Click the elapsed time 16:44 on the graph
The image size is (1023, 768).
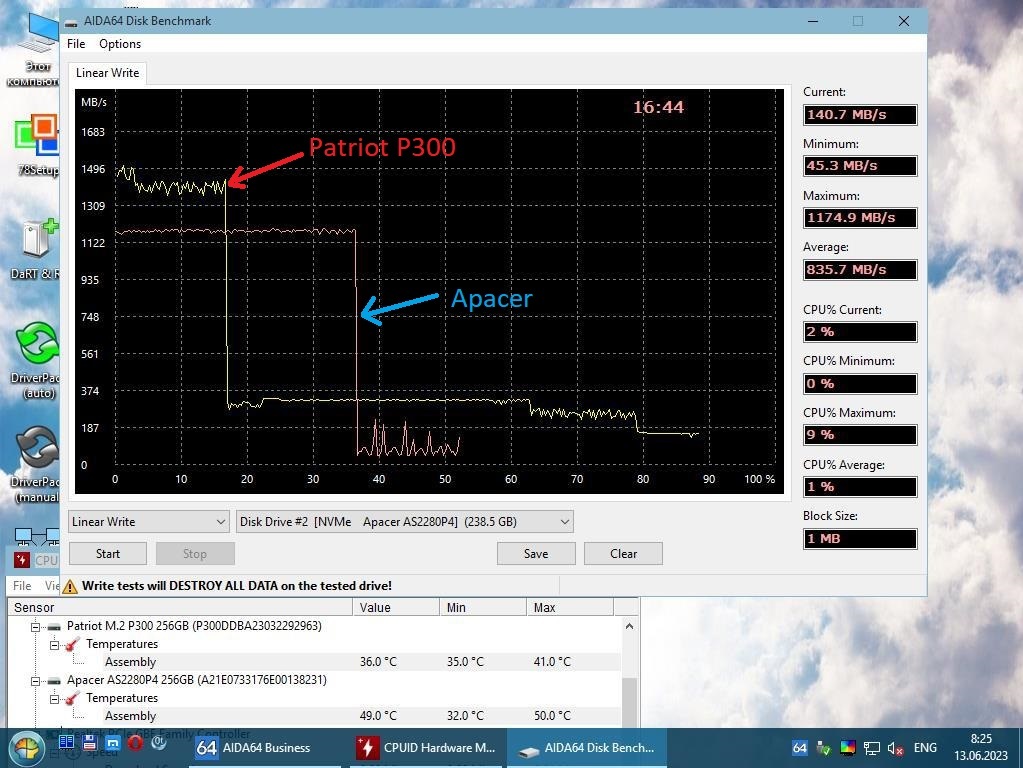tap(658, 107)
